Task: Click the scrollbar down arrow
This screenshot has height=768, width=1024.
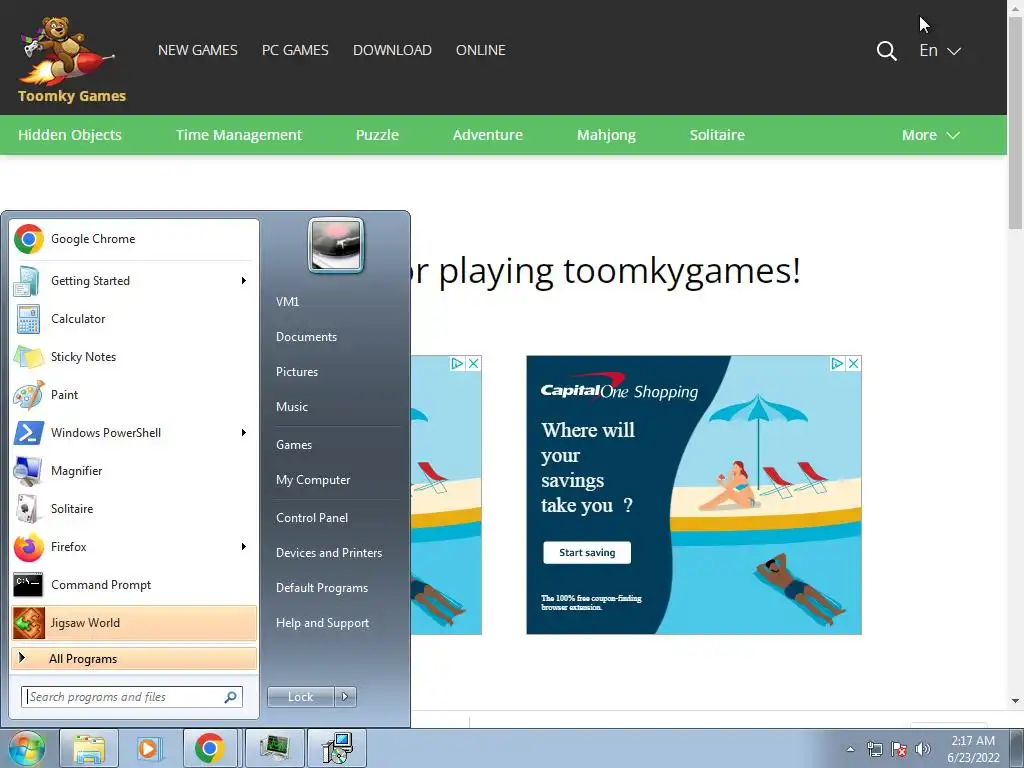Action: (x=1016, y=701)
